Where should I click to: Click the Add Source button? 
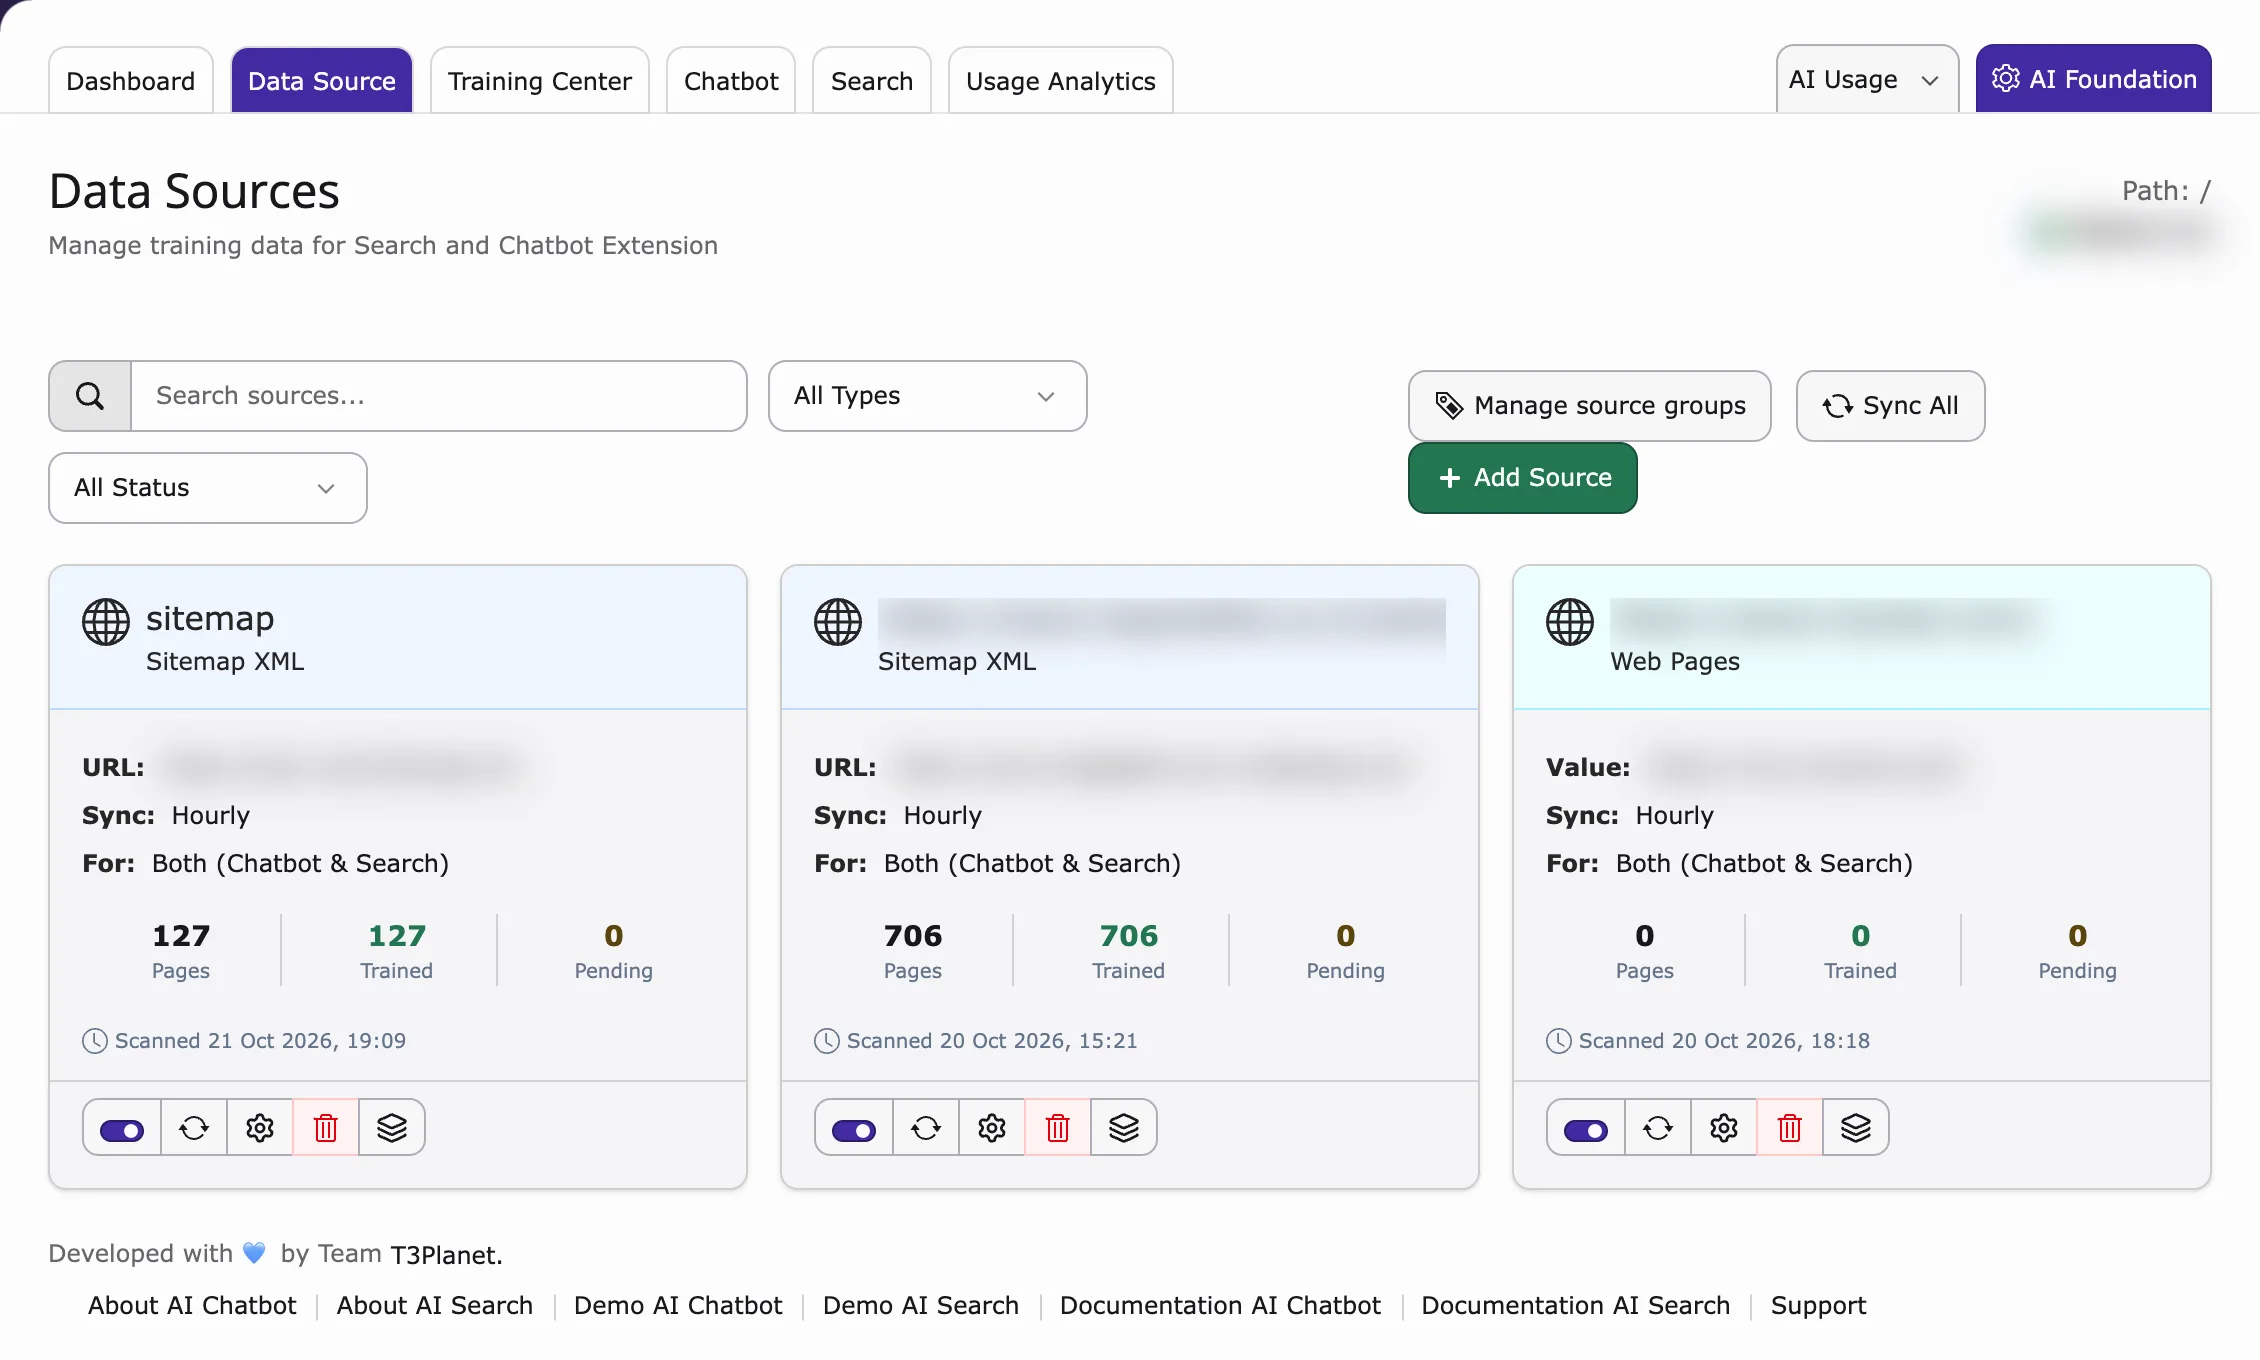[1523, 478]
